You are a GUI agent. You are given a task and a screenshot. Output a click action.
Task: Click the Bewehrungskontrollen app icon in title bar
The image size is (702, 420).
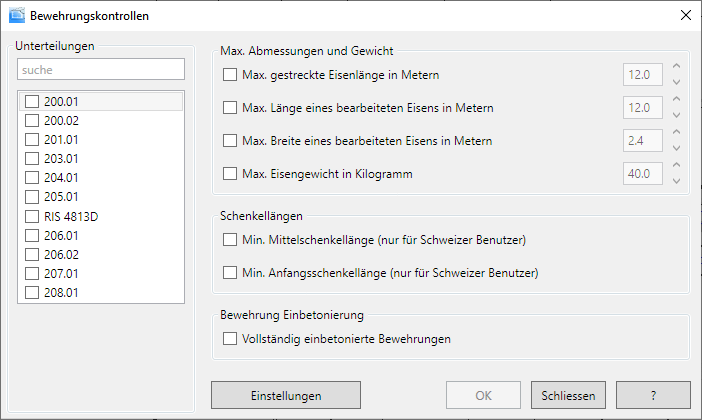[16, 15]
